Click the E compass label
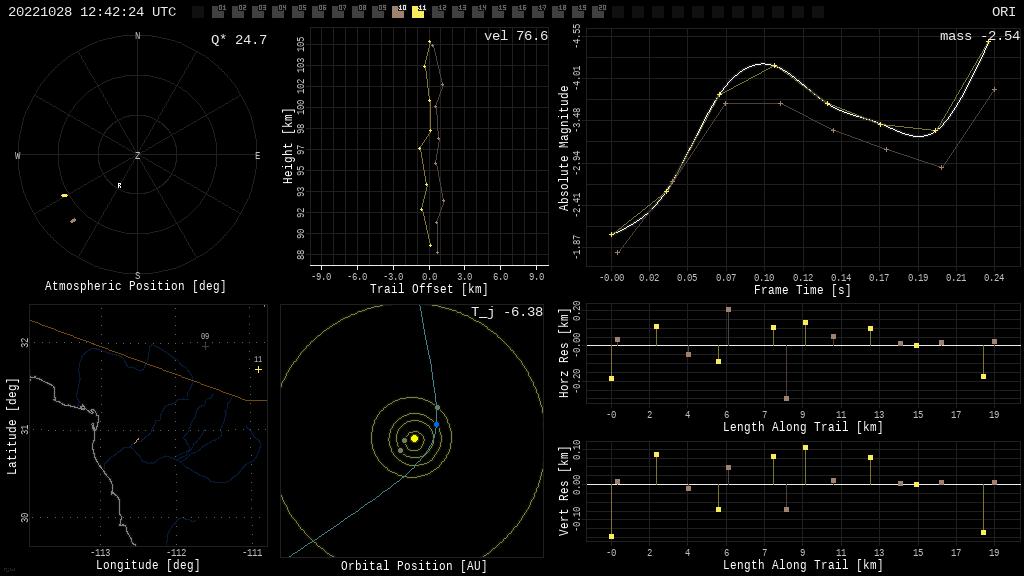Viewport: 1024px width, 576px height. (x=257, y=155)
